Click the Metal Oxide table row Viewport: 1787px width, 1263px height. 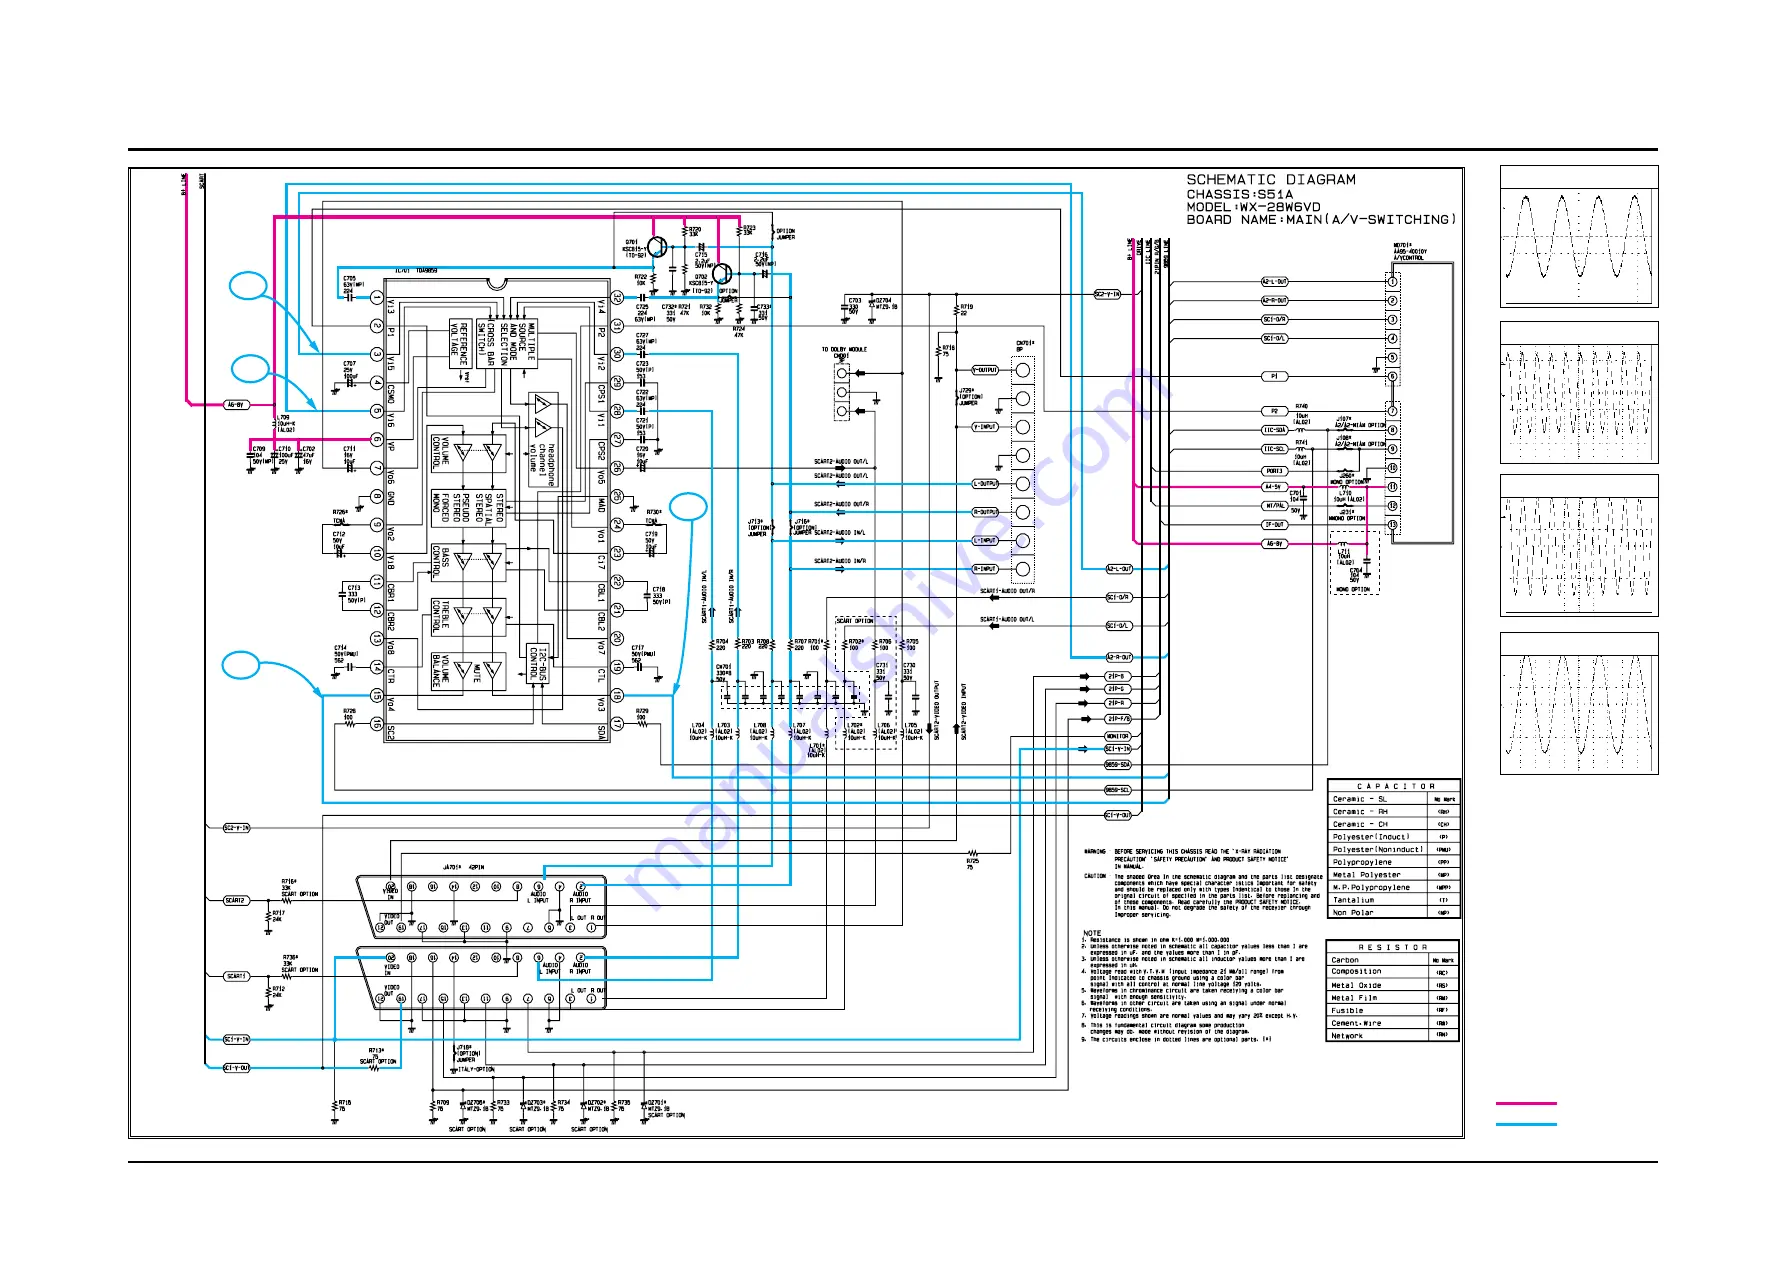coord(1393,985)
